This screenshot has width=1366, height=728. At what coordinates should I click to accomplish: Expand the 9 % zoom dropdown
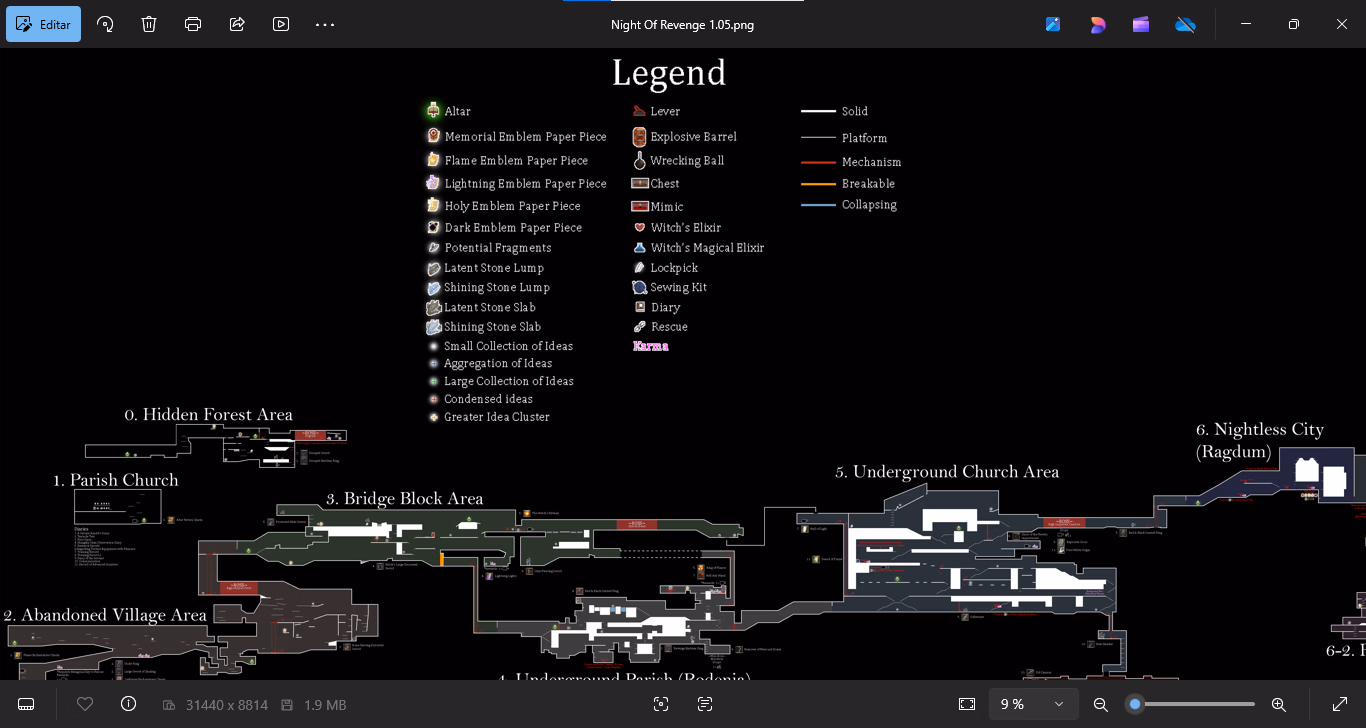[1058, 704]
